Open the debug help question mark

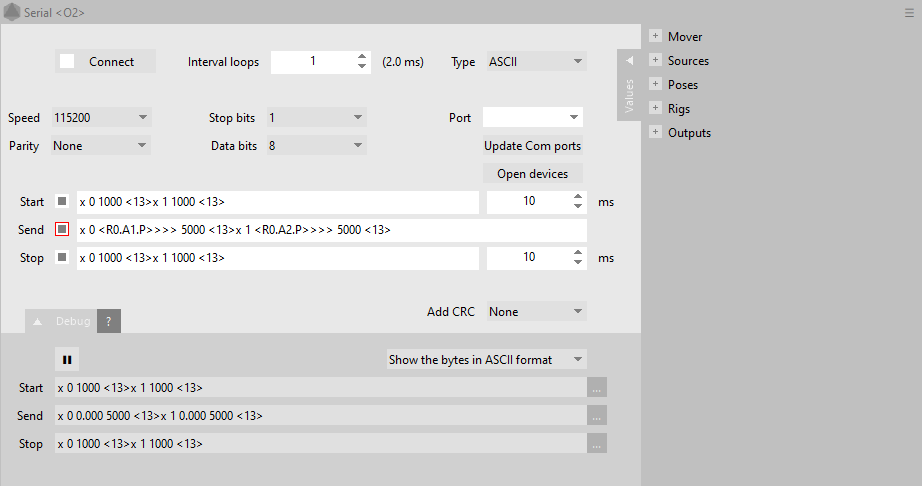click(109, 321)
